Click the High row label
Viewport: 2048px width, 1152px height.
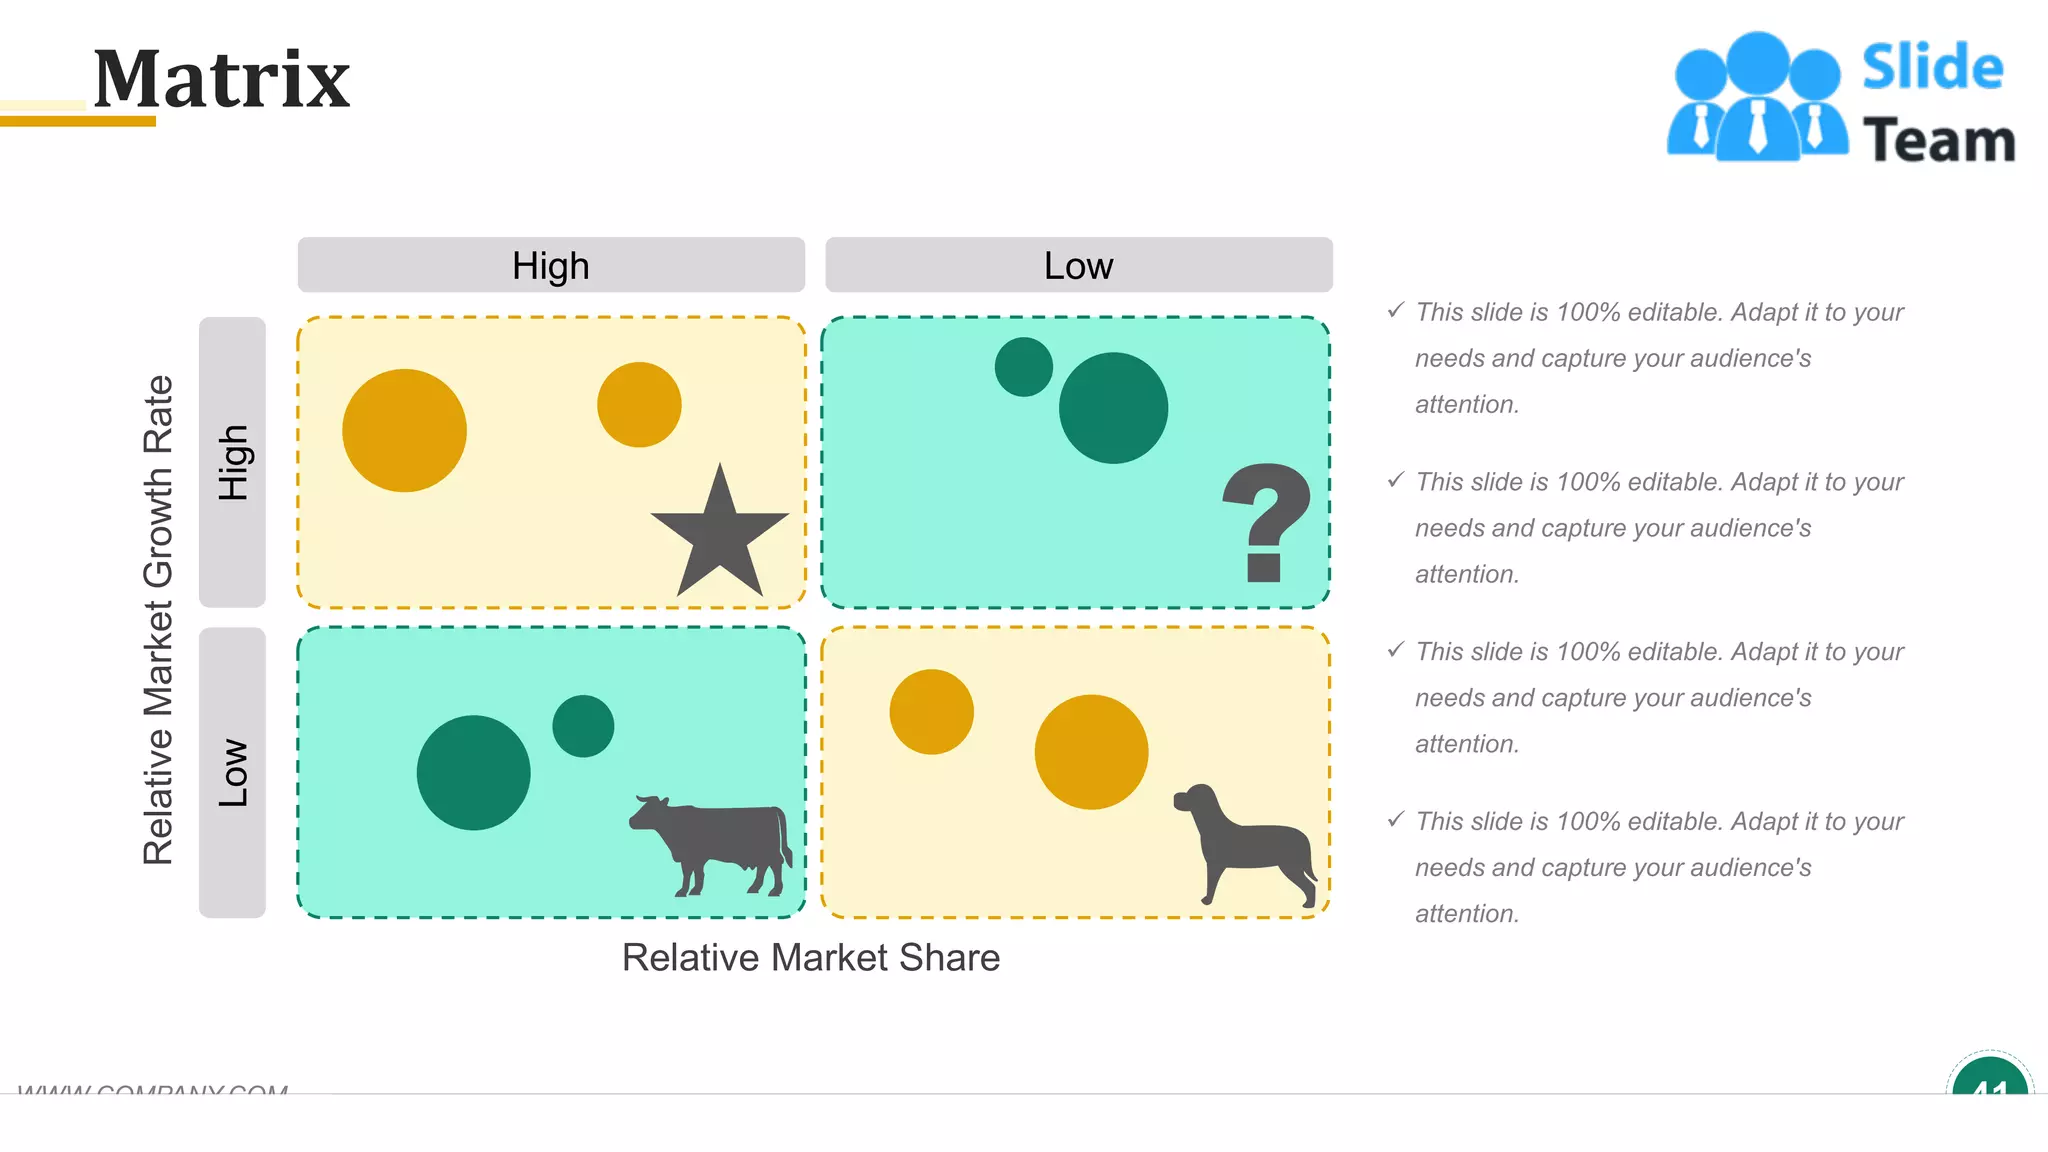(x=233, y=462)
